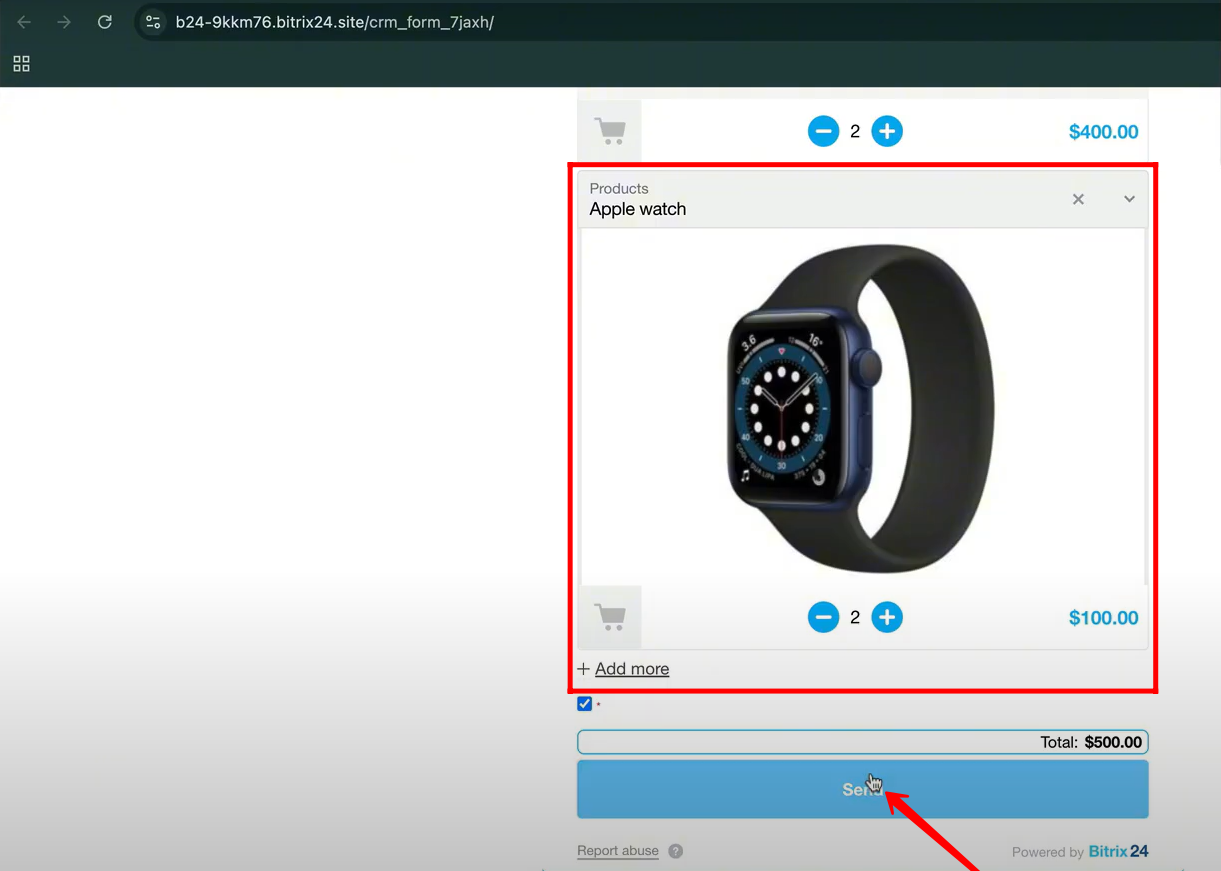Viewport: 1221px width, 871px height.
Task: Uncheck the agreement checkbox above Total
Action: [585, 704]
